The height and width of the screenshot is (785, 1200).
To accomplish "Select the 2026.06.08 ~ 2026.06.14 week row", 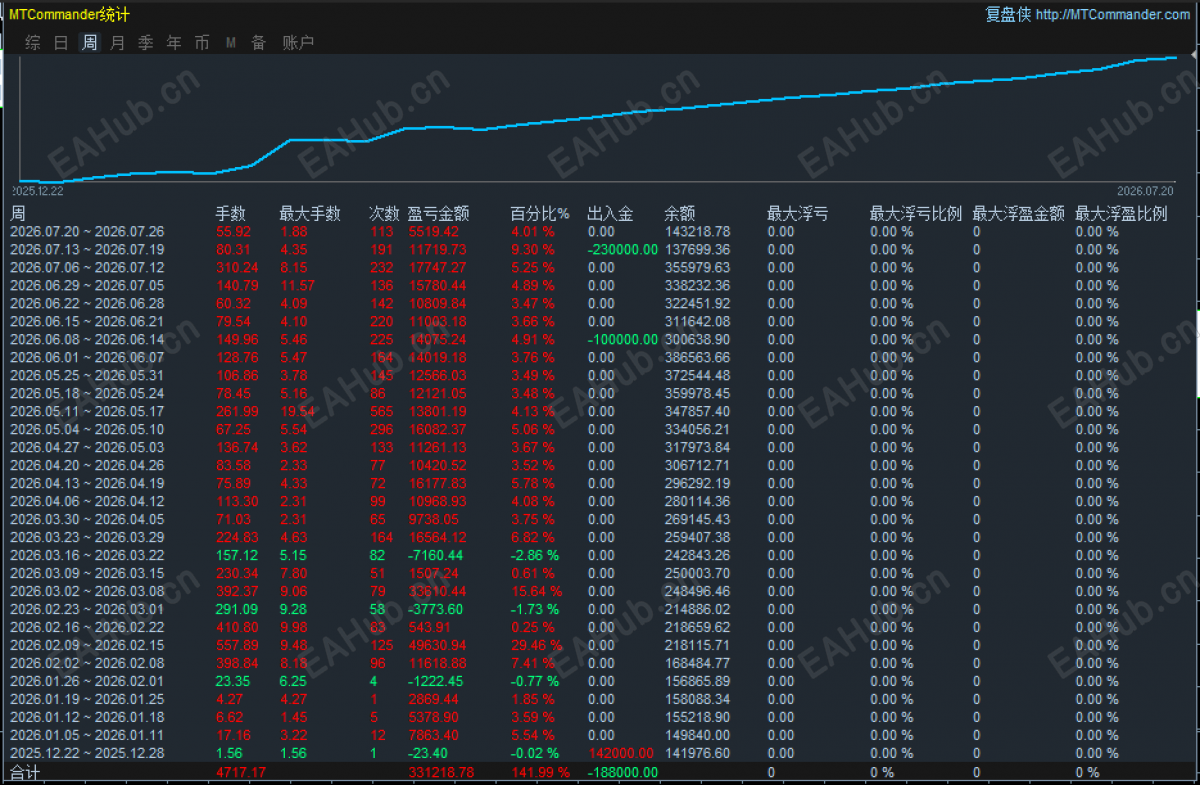I will tap(600, 339).
